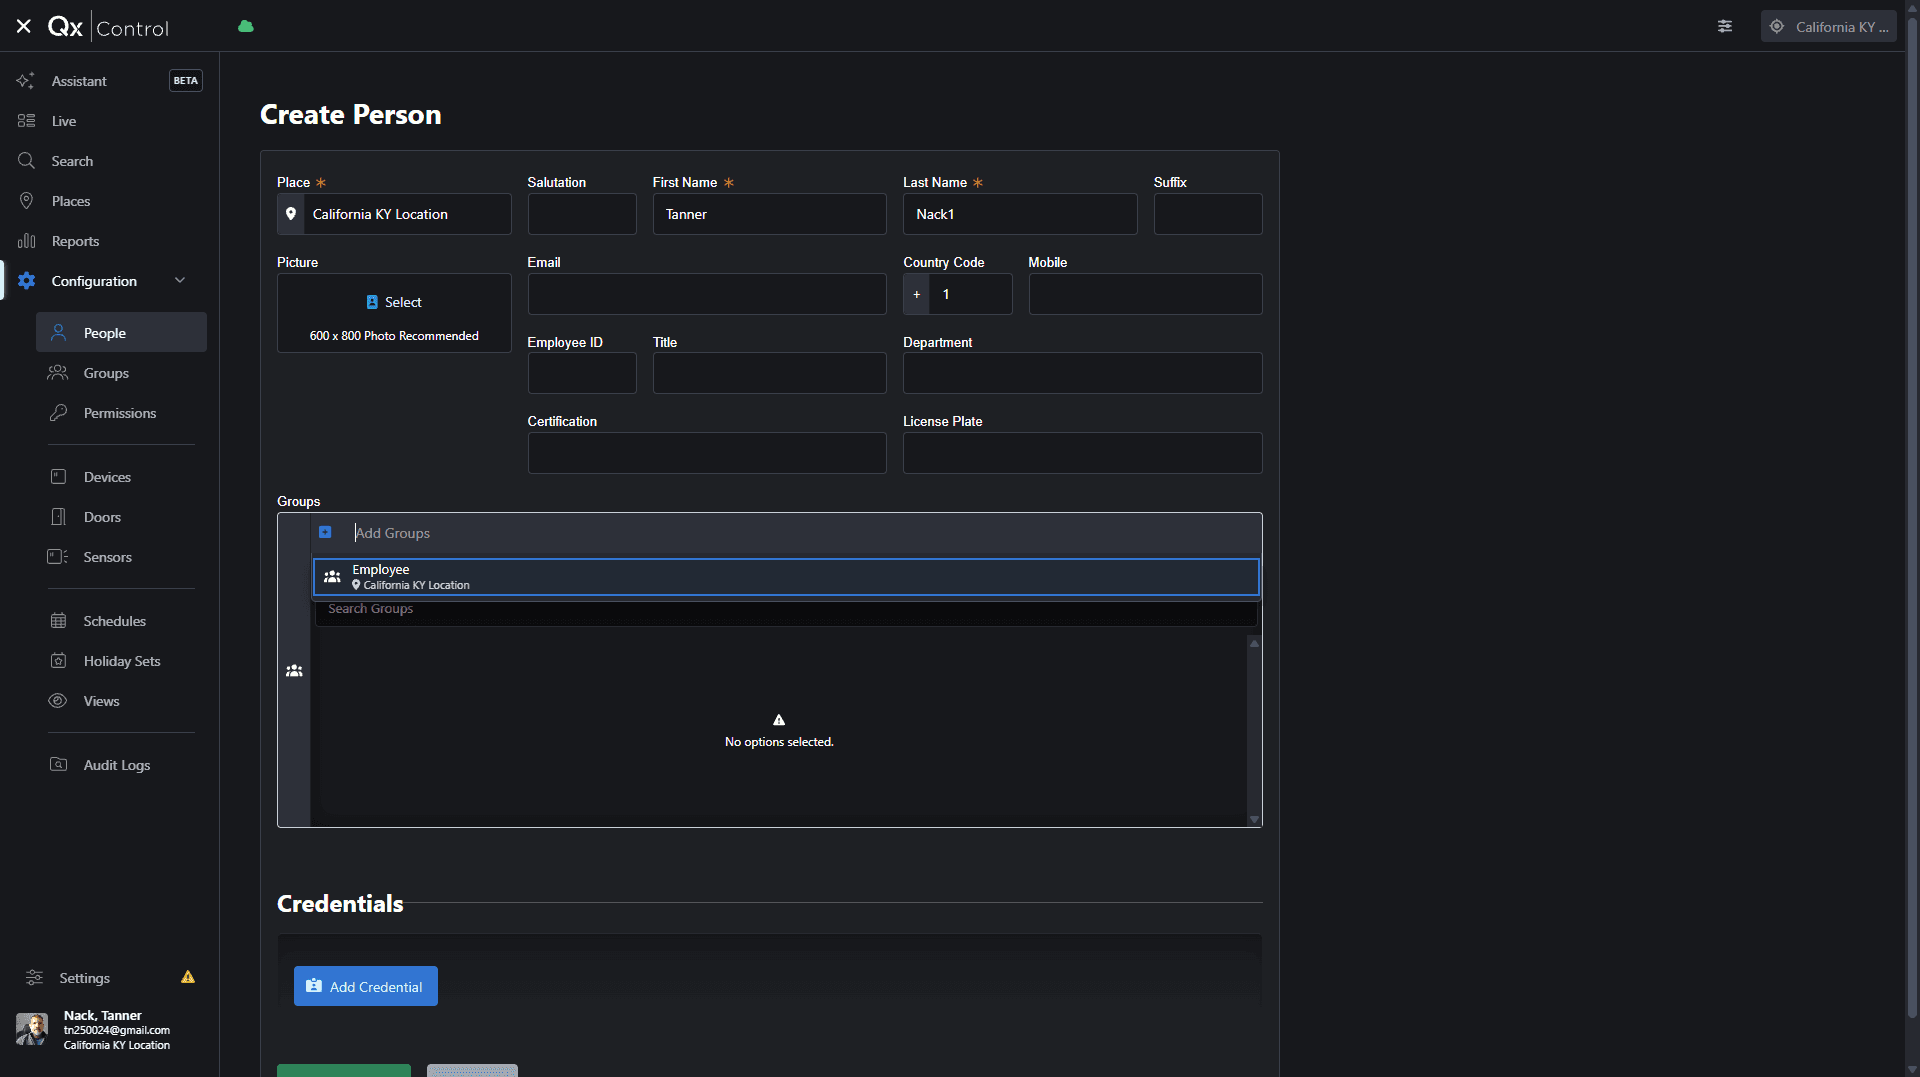1920x1077 pixels.
Task: Click the Add Credential button
Action: pyautogui.click(x=365, y=986)
